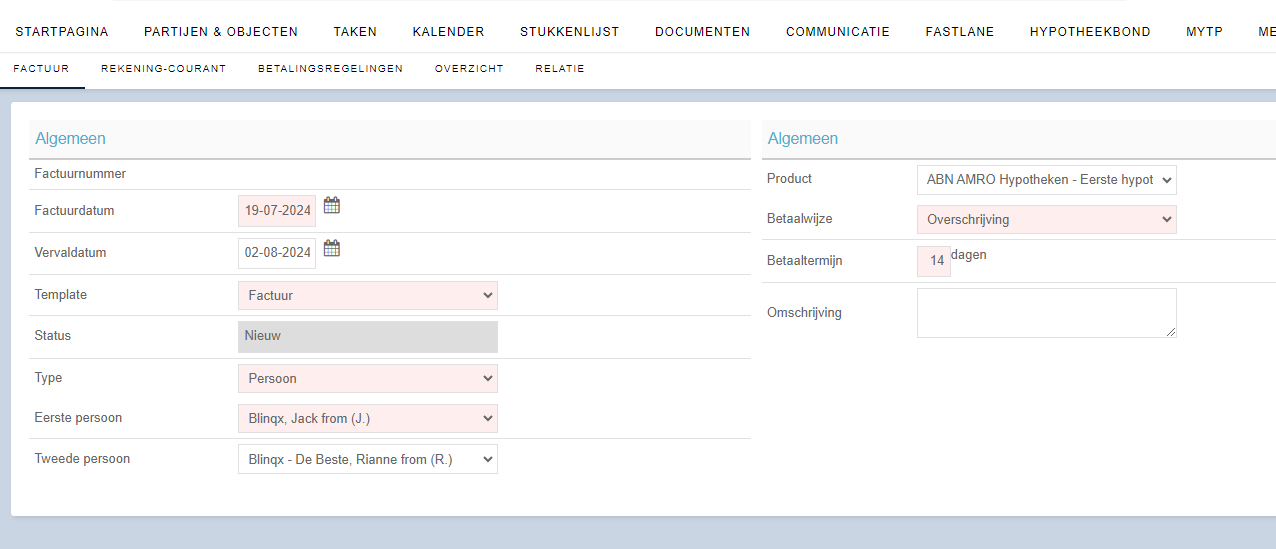Select the Factuur tab
1276x549 pixels.
[42, 69]
